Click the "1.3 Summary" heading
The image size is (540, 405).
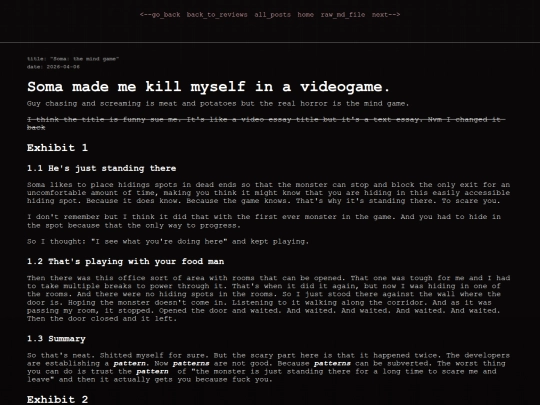pyautogui.click(x=56, y=339)
